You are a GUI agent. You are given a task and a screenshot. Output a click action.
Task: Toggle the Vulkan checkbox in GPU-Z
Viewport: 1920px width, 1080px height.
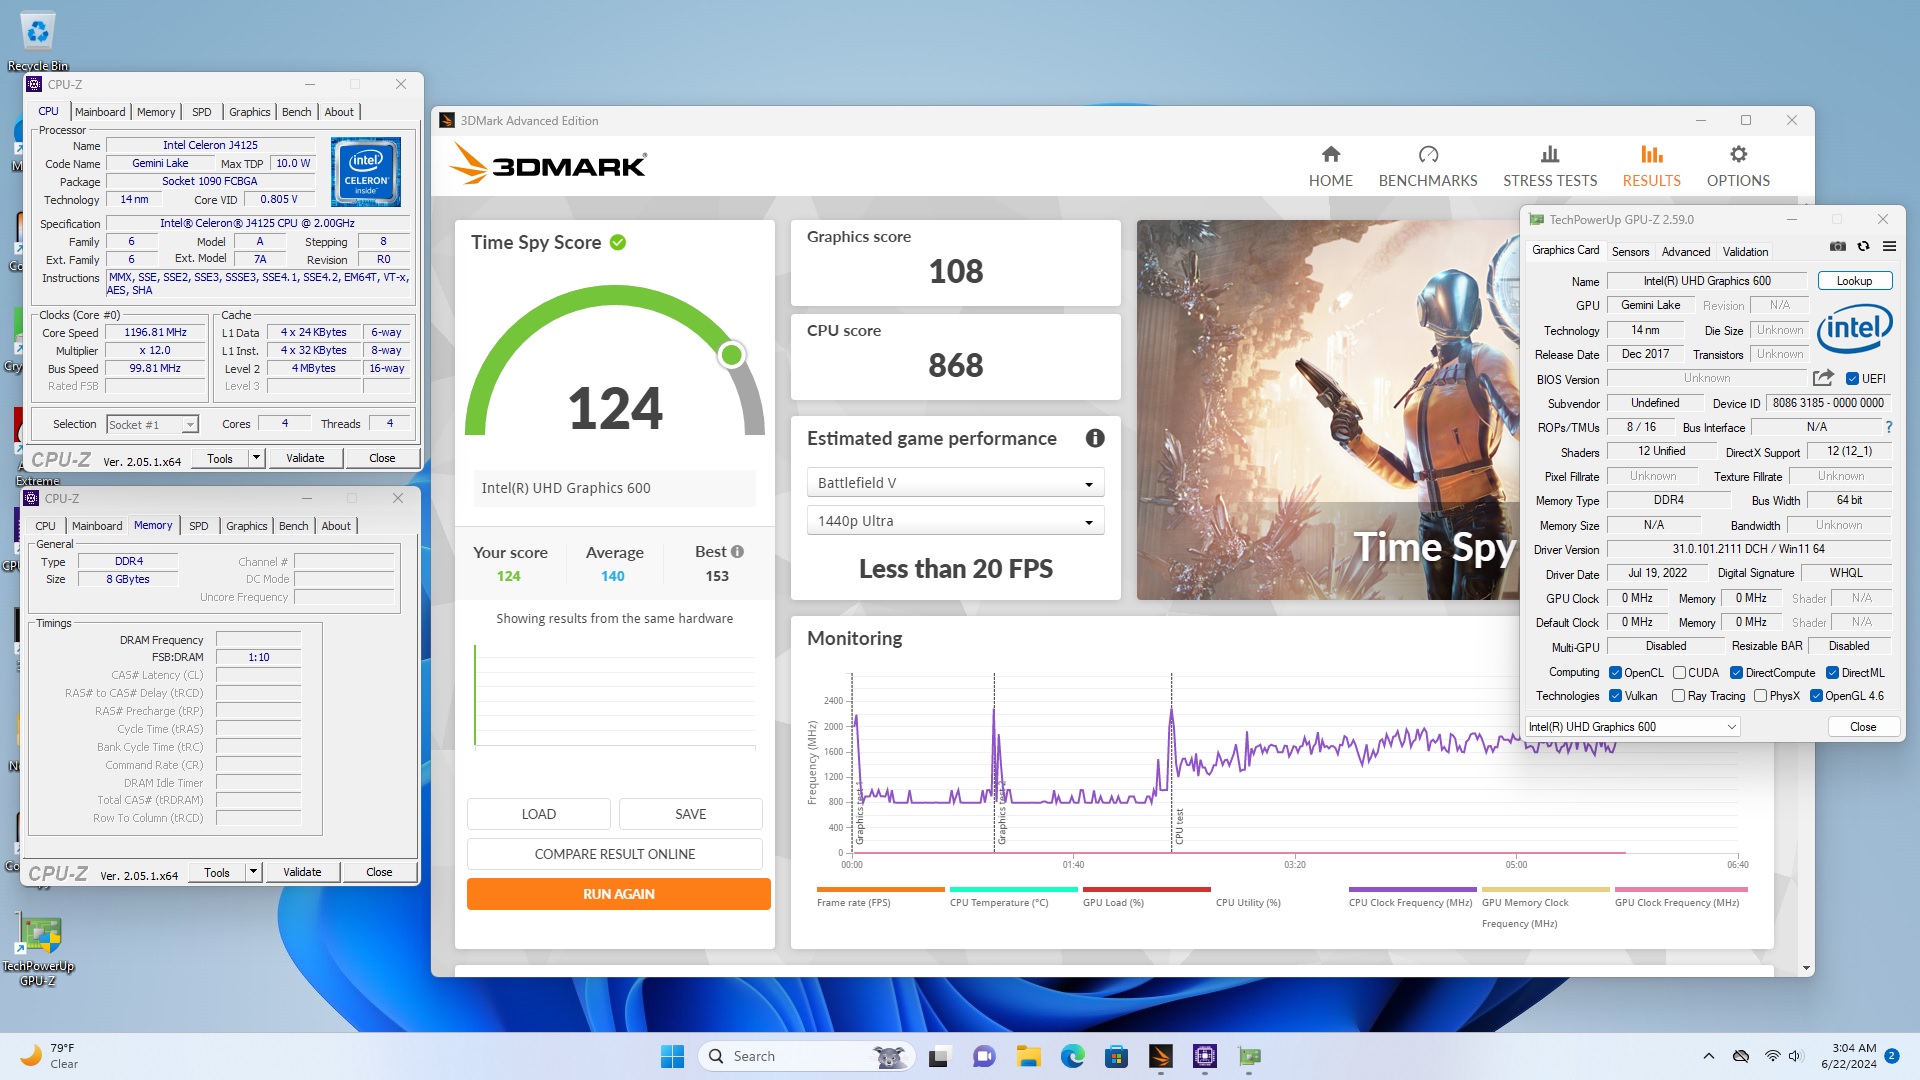pyautogui.click(x=1615, y=695)
